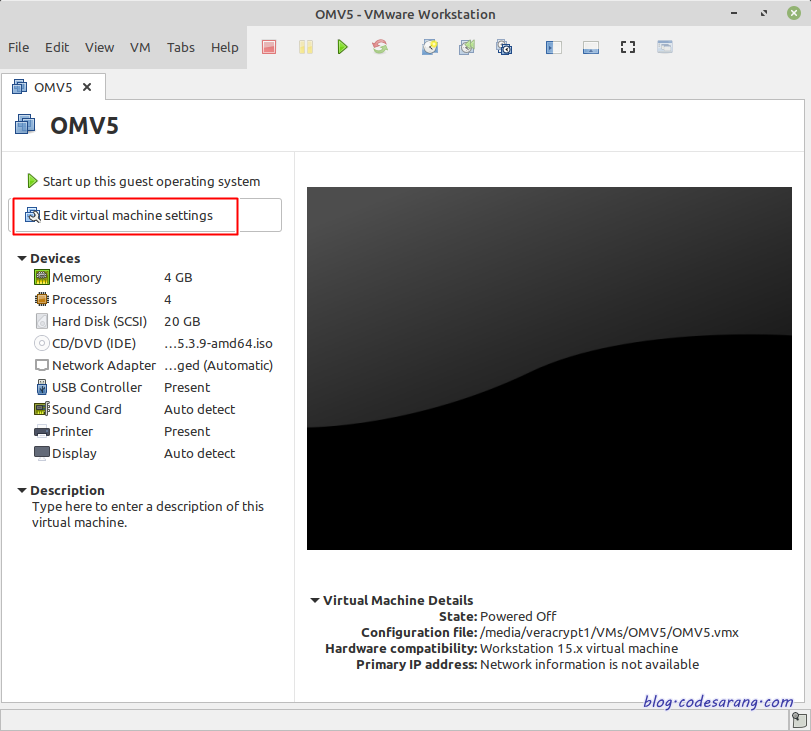This screenshot has height=731, width=811.
Task: Select the Hard Disk (SCSI) label
Action: tap(99, 322)
